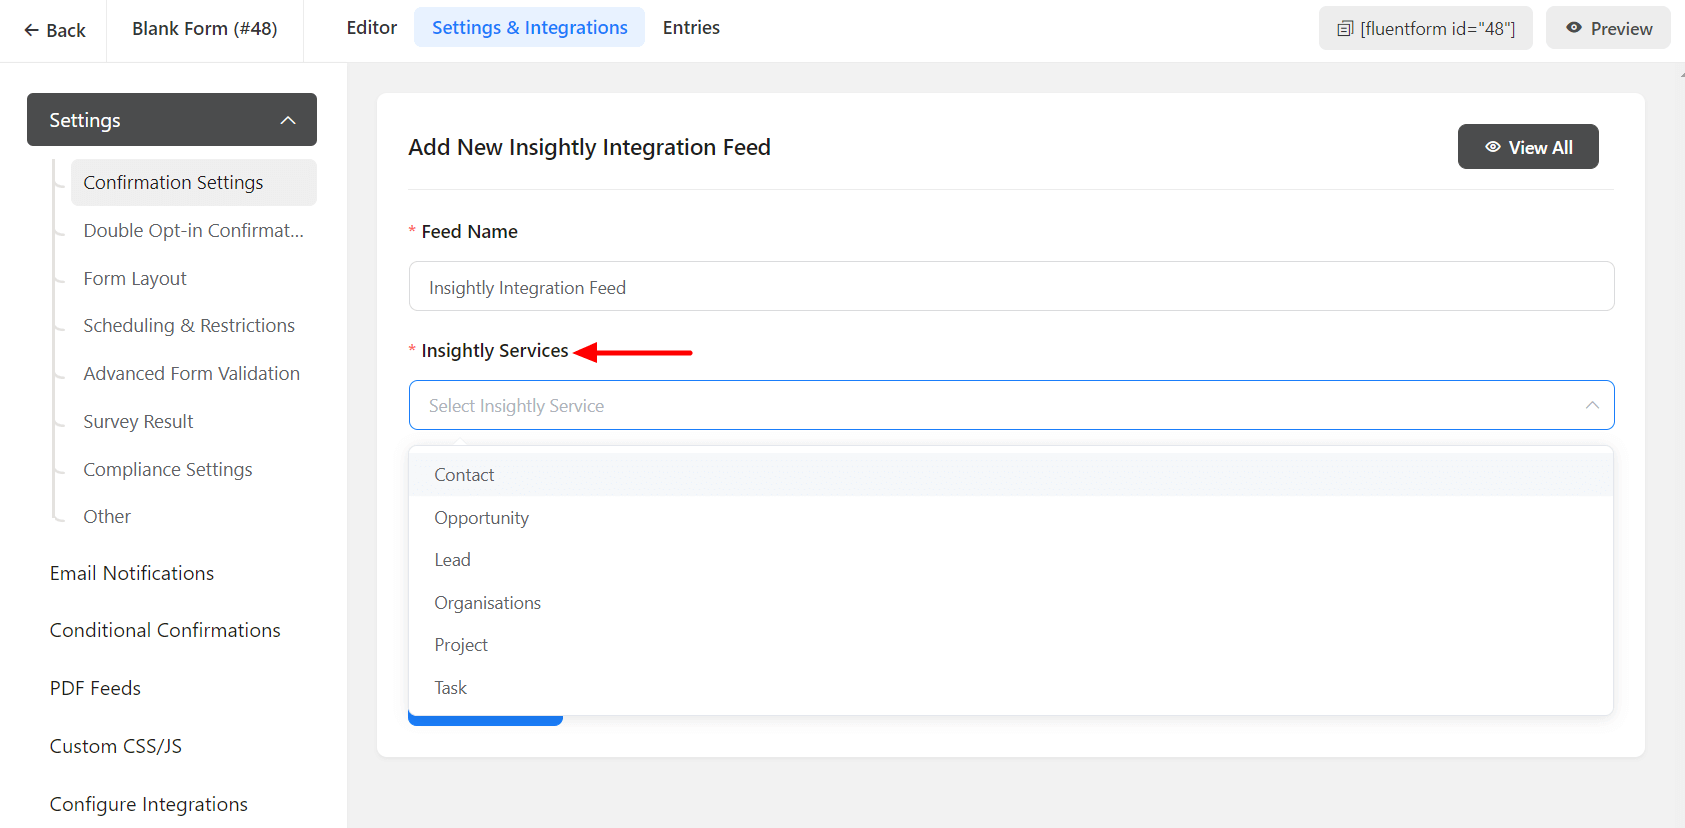The height and width of the screenshot is (828, 1685).
Task: Click the eye icon on Preview
Action: click(x=1573, y=28)
